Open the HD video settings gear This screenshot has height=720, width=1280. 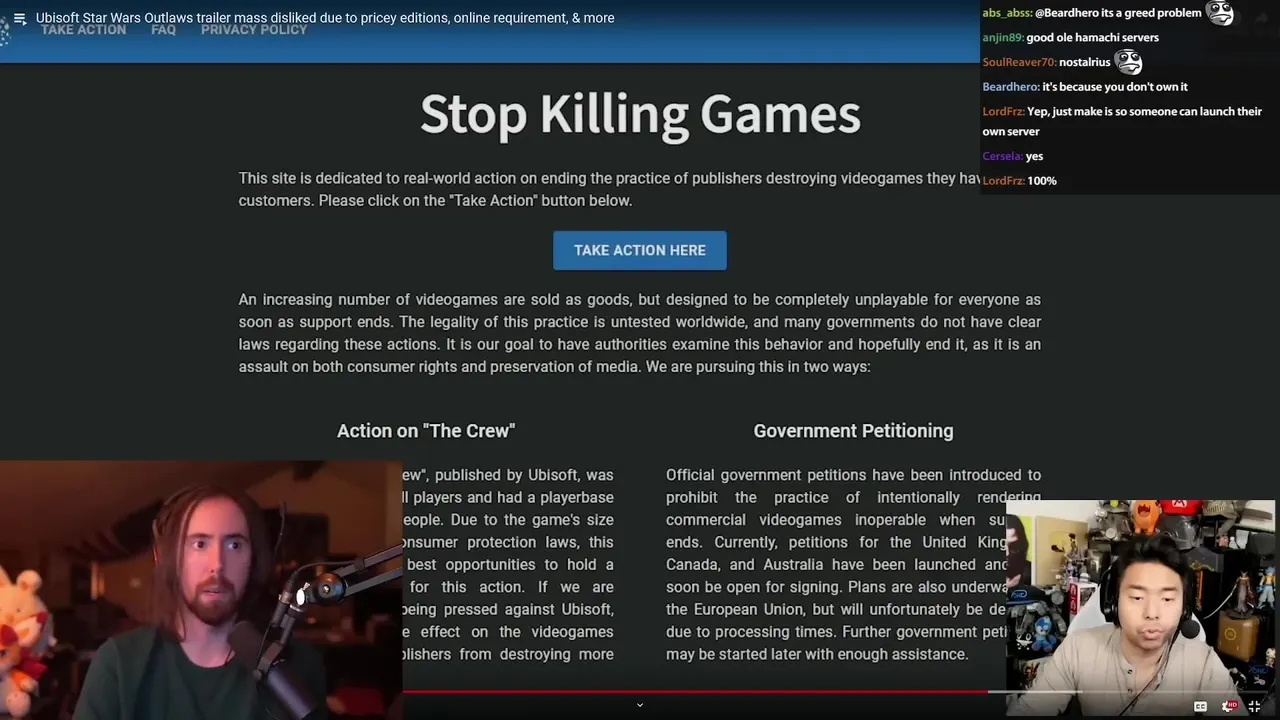(x=1228, y=706)
